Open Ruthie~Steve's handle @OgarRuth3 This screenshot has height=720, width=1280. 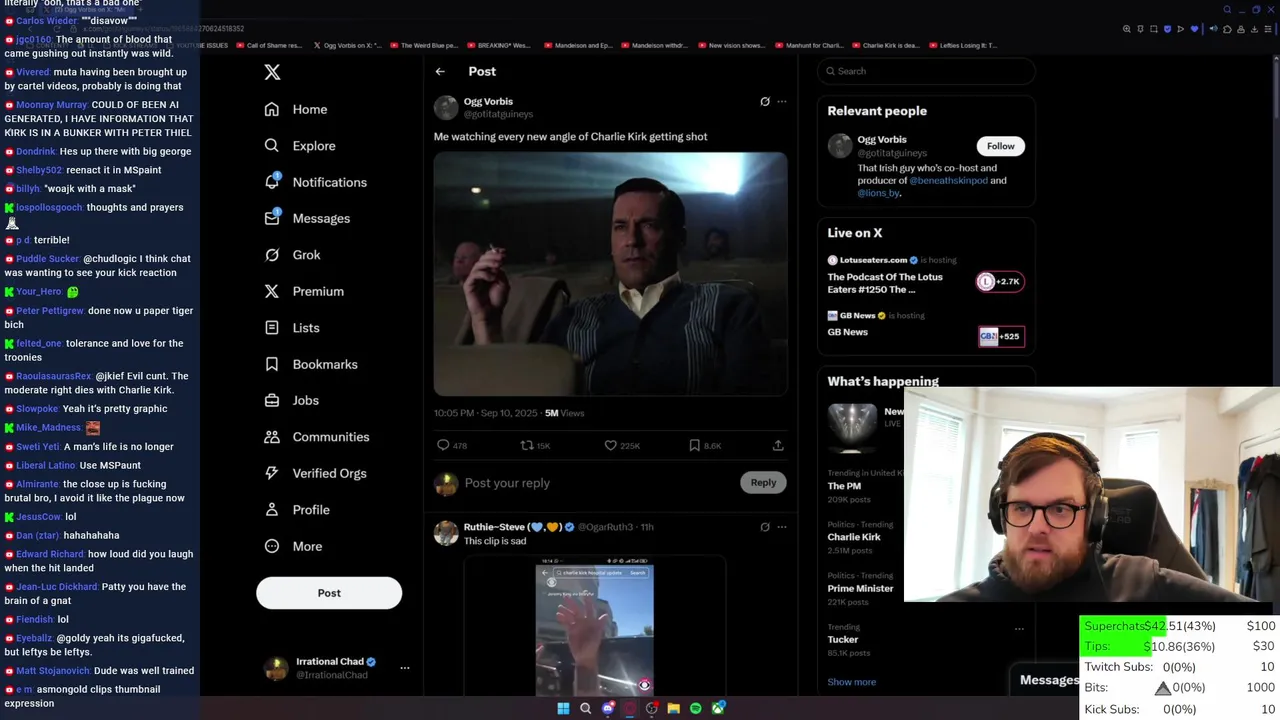coord(605,527)
